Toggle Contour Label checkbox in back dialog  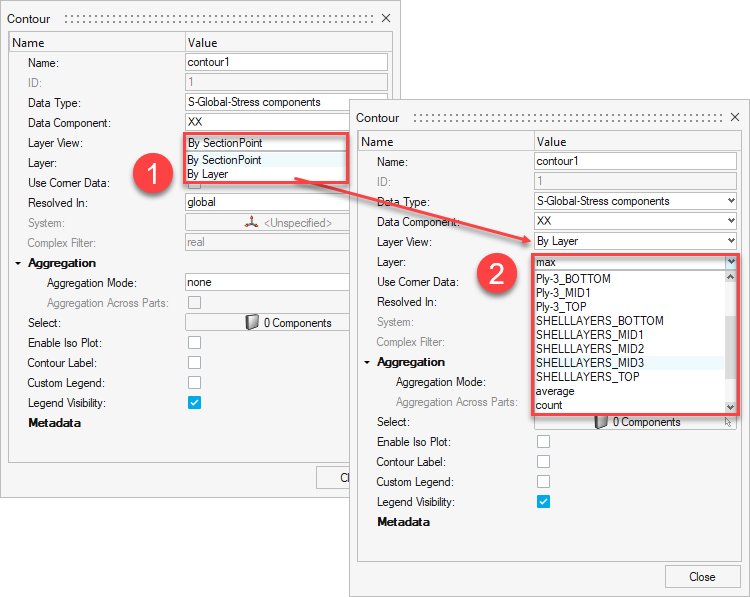coord(194,363)
